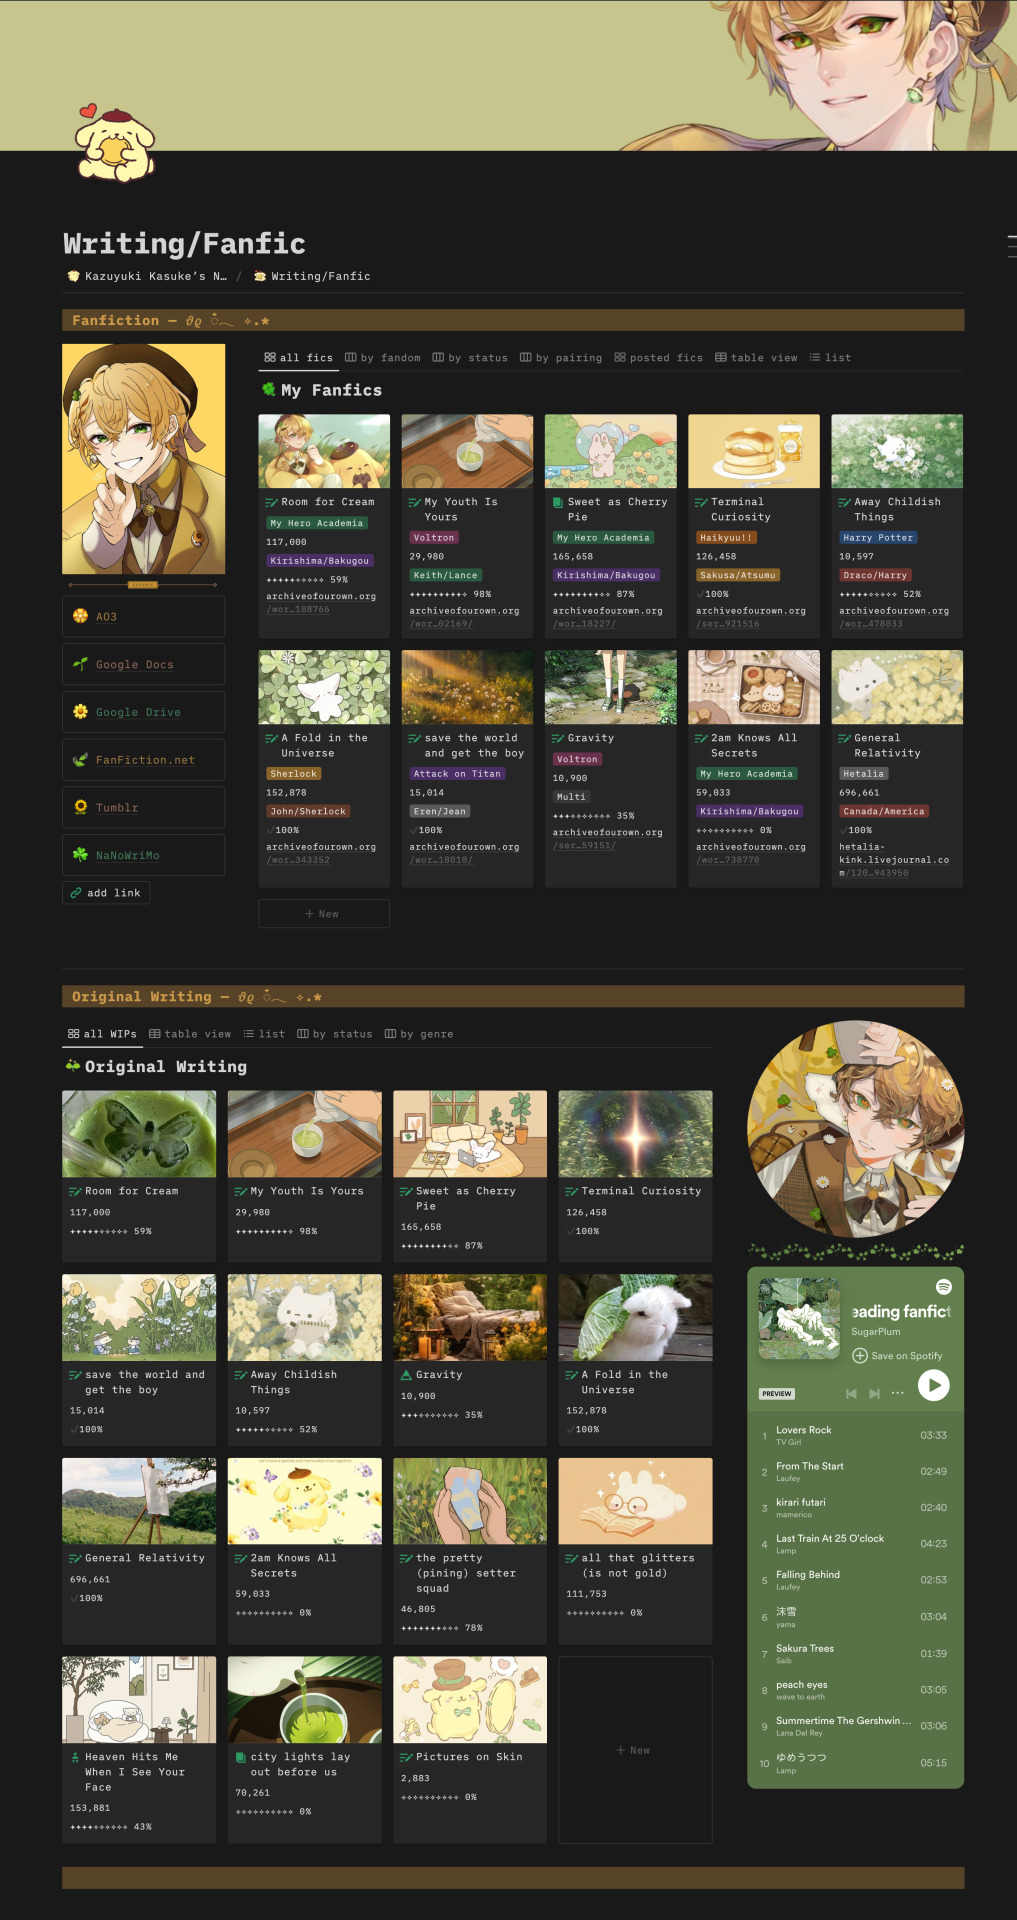Click the book icon on Sweet as Cherry Pie fanfic card
Screen dimensions: 1017x1920
pos(558,502)
